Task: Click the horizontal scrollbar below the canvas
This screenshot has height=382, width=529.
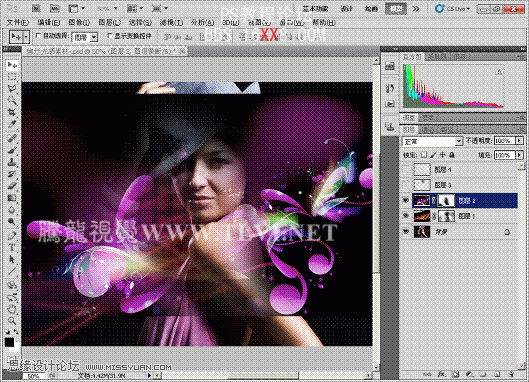Action: 263,375
